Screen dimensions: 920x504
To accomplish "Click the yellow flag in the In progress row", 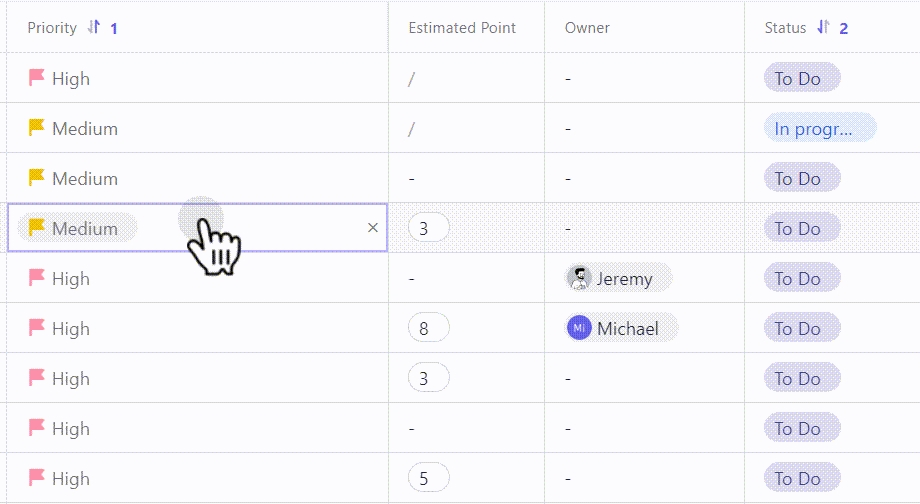I will [37, 128].
